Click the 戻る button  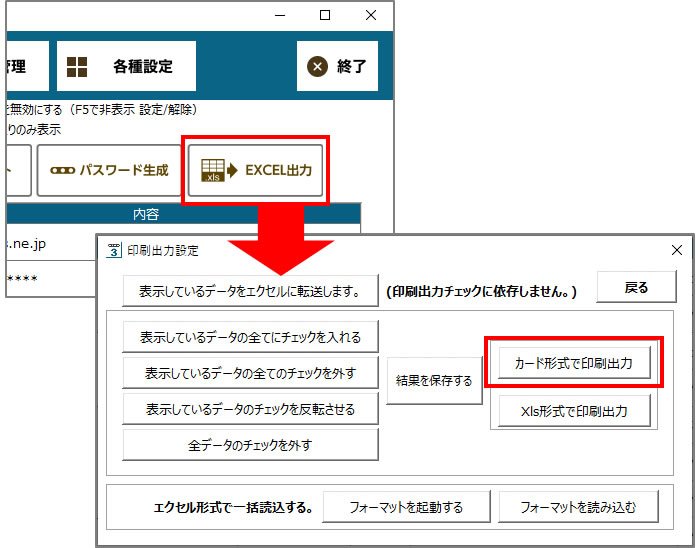(x=636, y=288)
